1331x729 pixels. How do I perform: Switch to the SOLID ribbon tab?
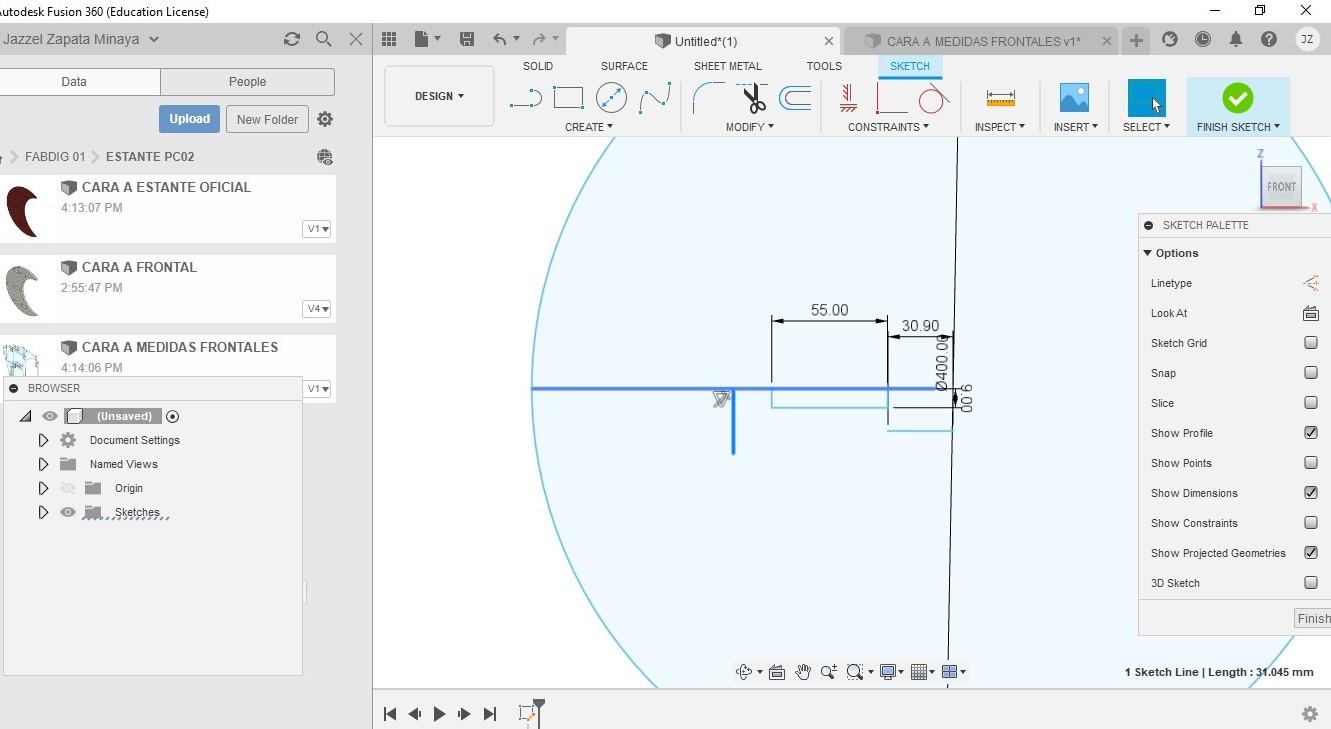pyautogui.click(x=538, y=66)
